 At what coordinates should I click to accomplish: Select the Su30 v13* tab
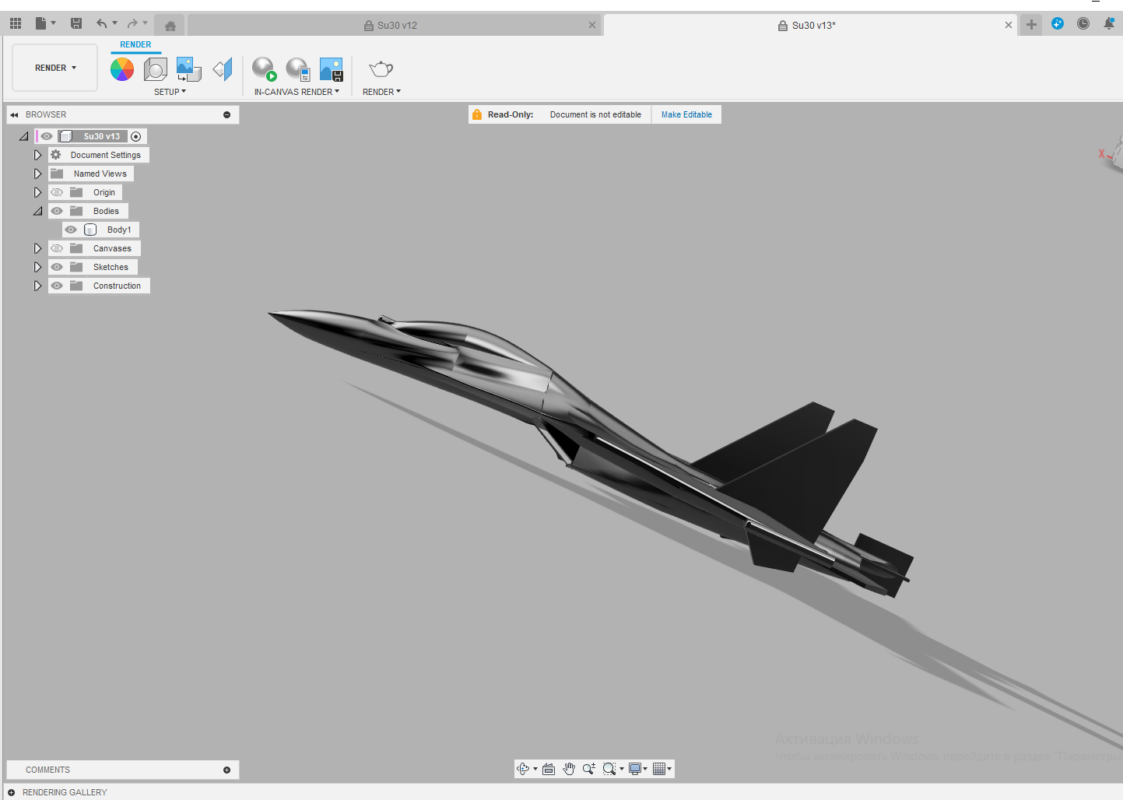coord(812,25)
